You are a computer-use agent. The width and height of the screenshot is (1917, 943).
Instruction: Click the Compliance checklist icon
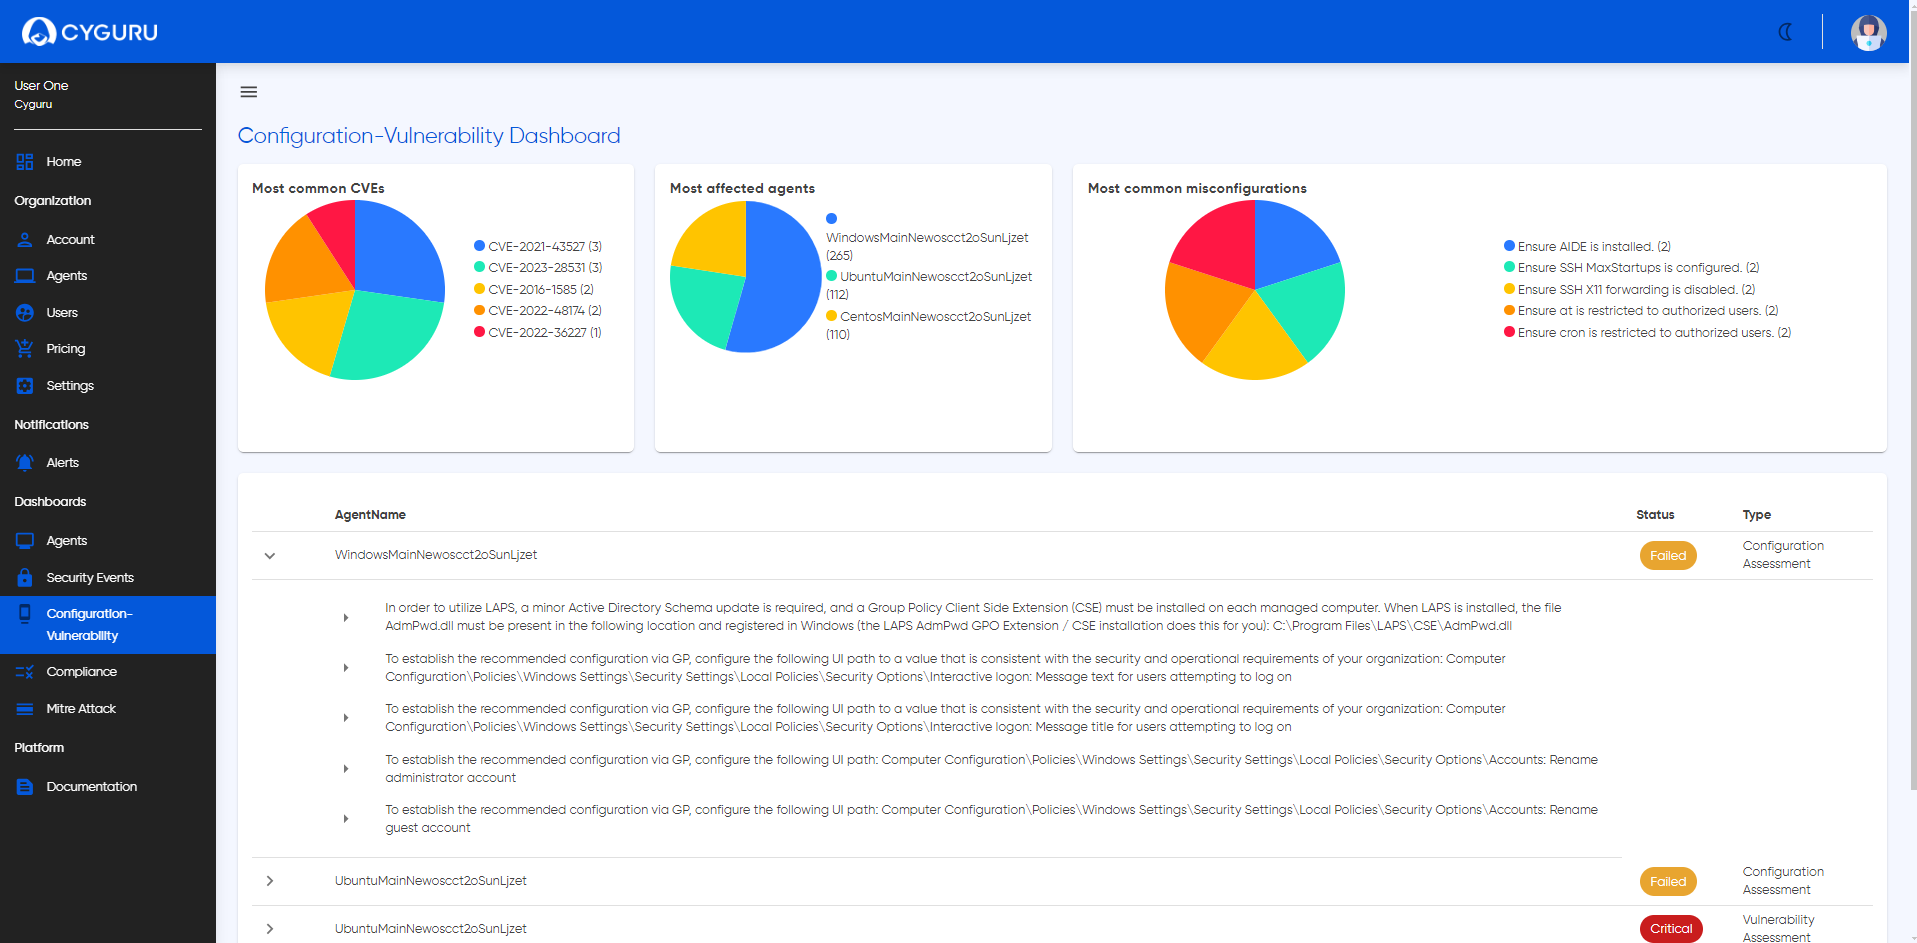click(x=25, y=672)
